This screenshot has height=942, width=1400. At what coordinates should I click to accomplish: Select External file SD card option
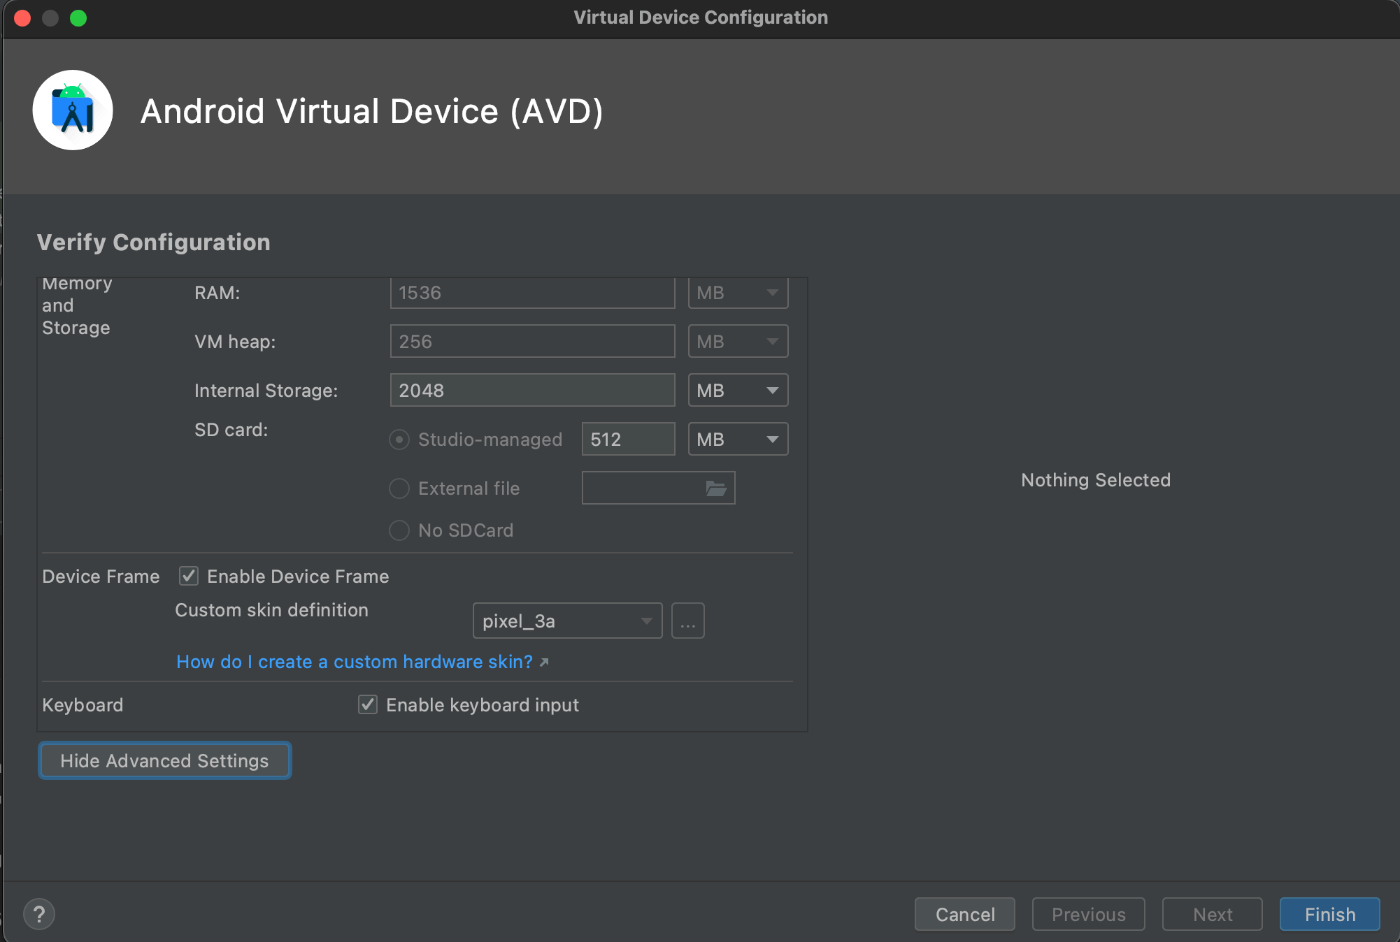(x=399, y=488)
